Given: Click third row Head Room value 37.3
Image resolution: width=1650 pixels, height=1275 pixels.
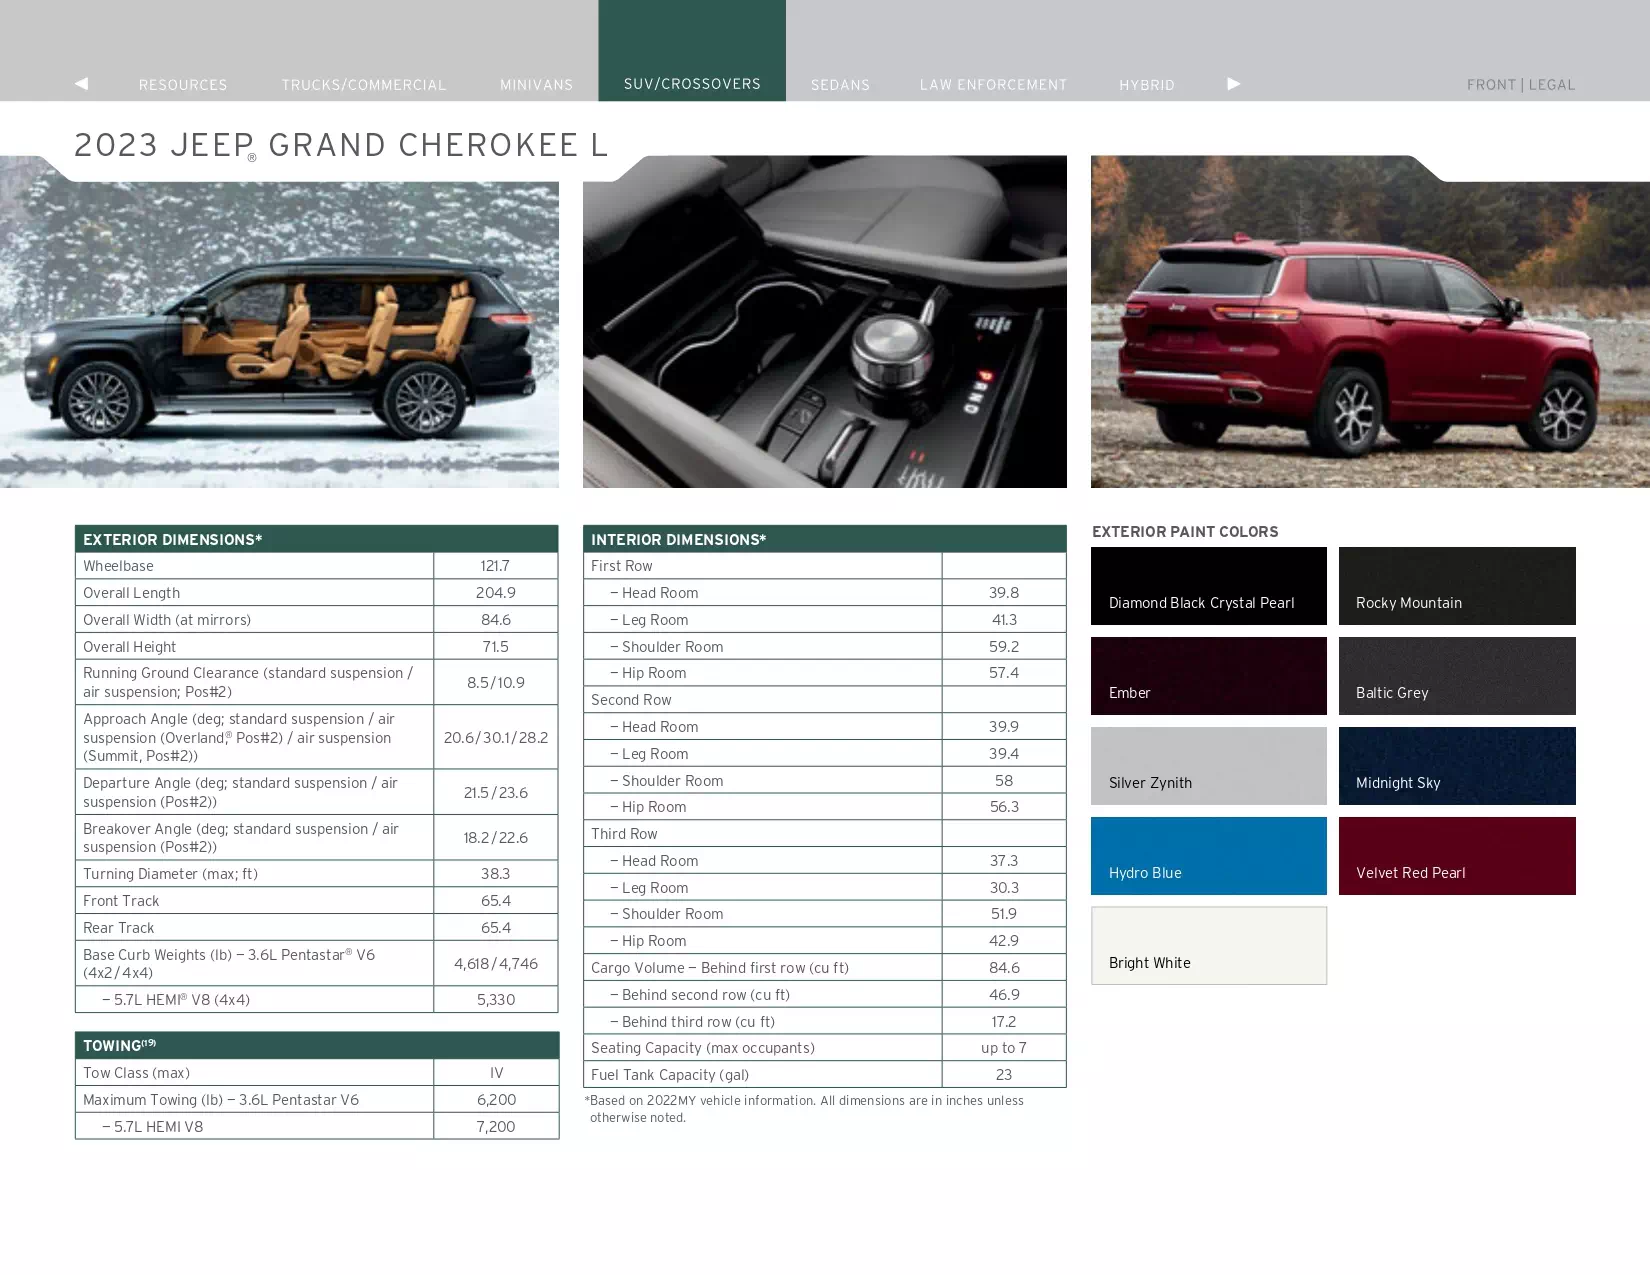Looking at the screenshot, I should tap(1004, 861).
